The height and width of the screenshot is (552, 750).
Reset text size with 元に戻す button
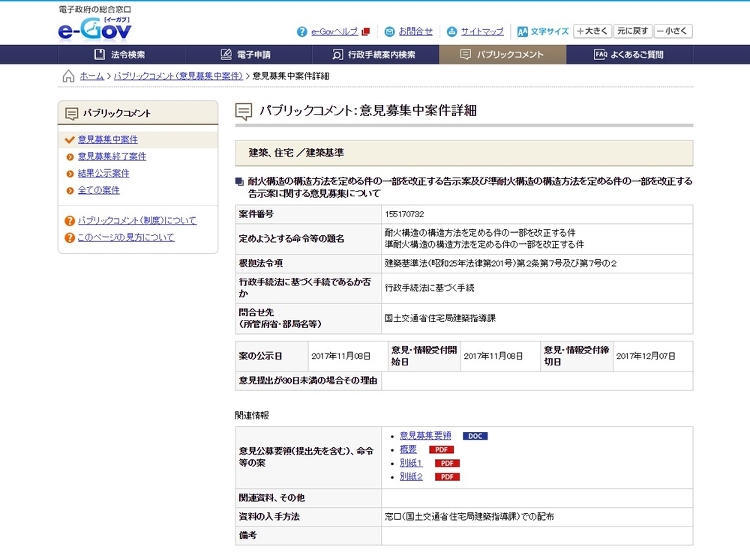tap(632, 31)
